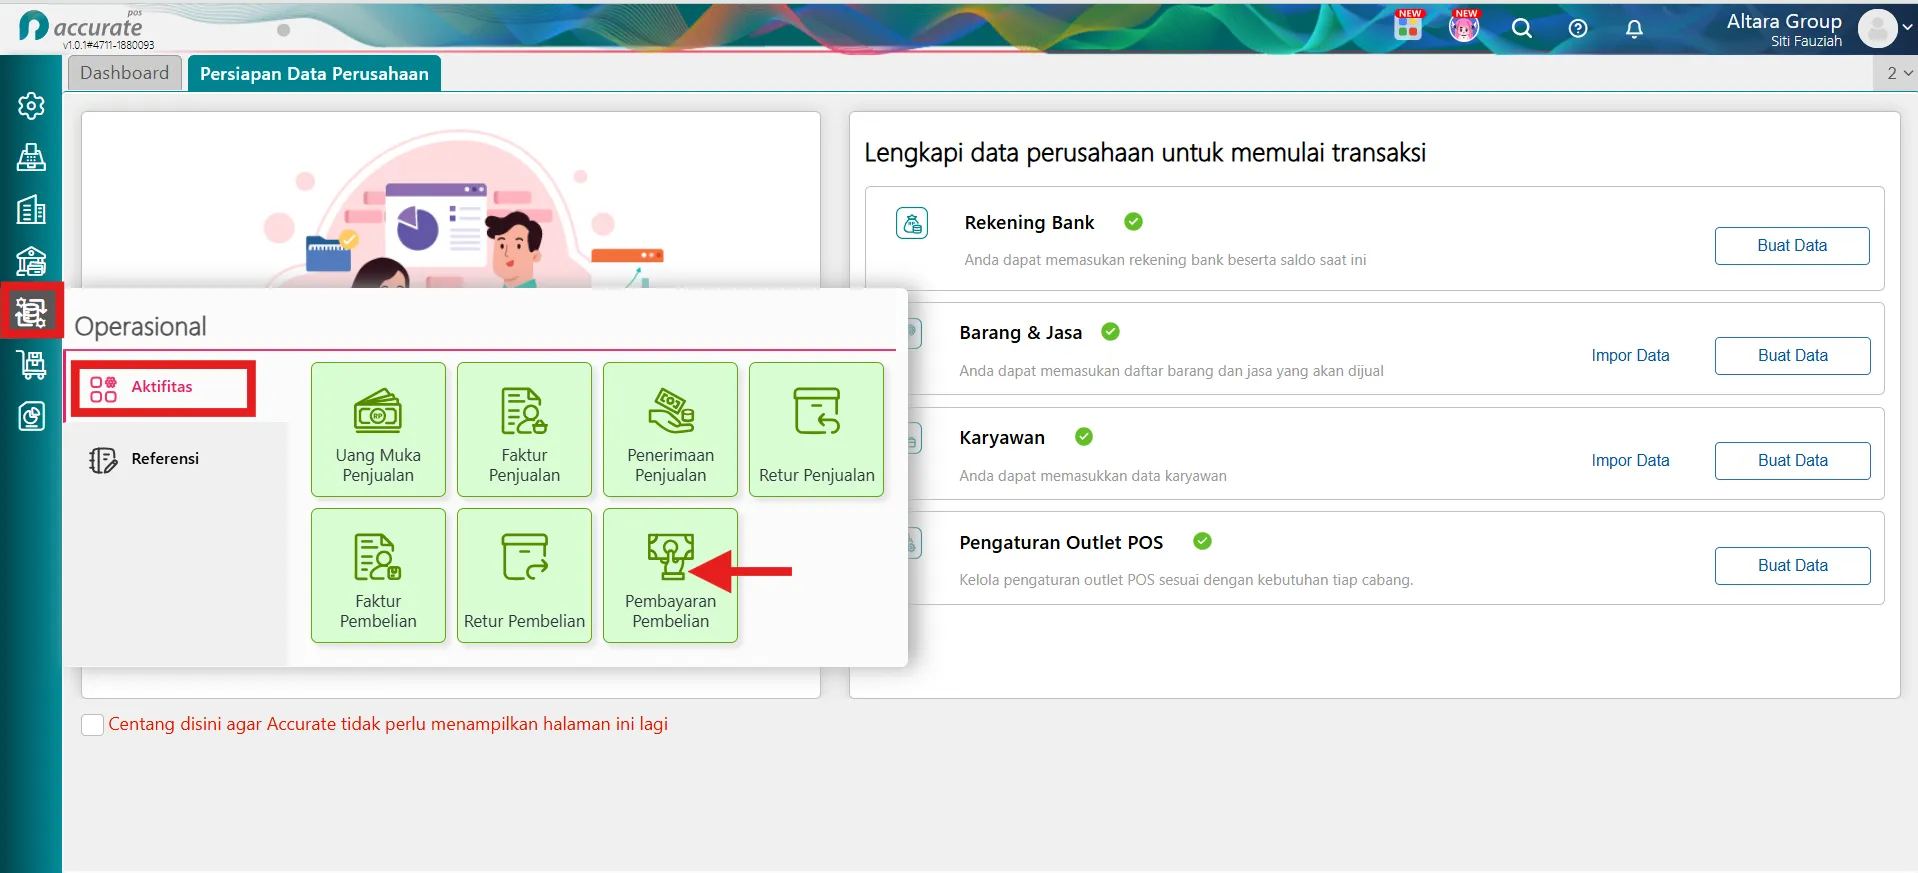Open Retur Pembelian tile
1918x873 pixels.
click(524, 575)
